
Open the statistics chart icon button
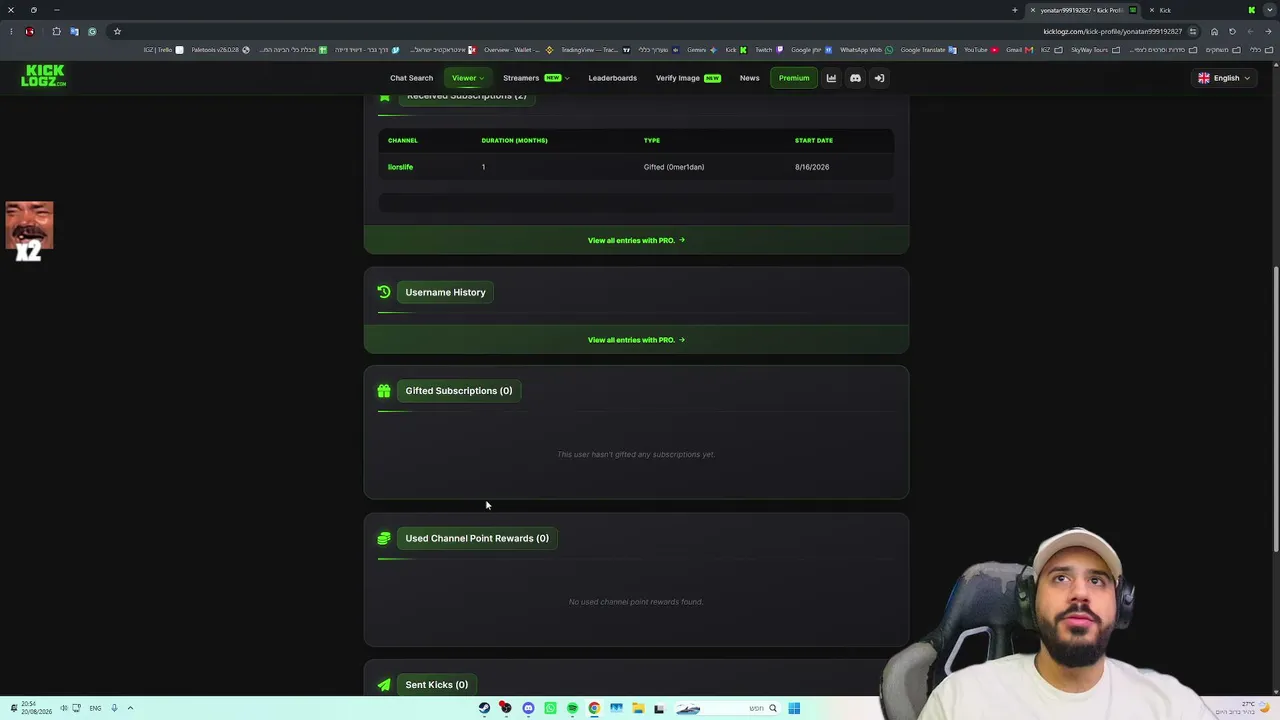coord(831,78)
